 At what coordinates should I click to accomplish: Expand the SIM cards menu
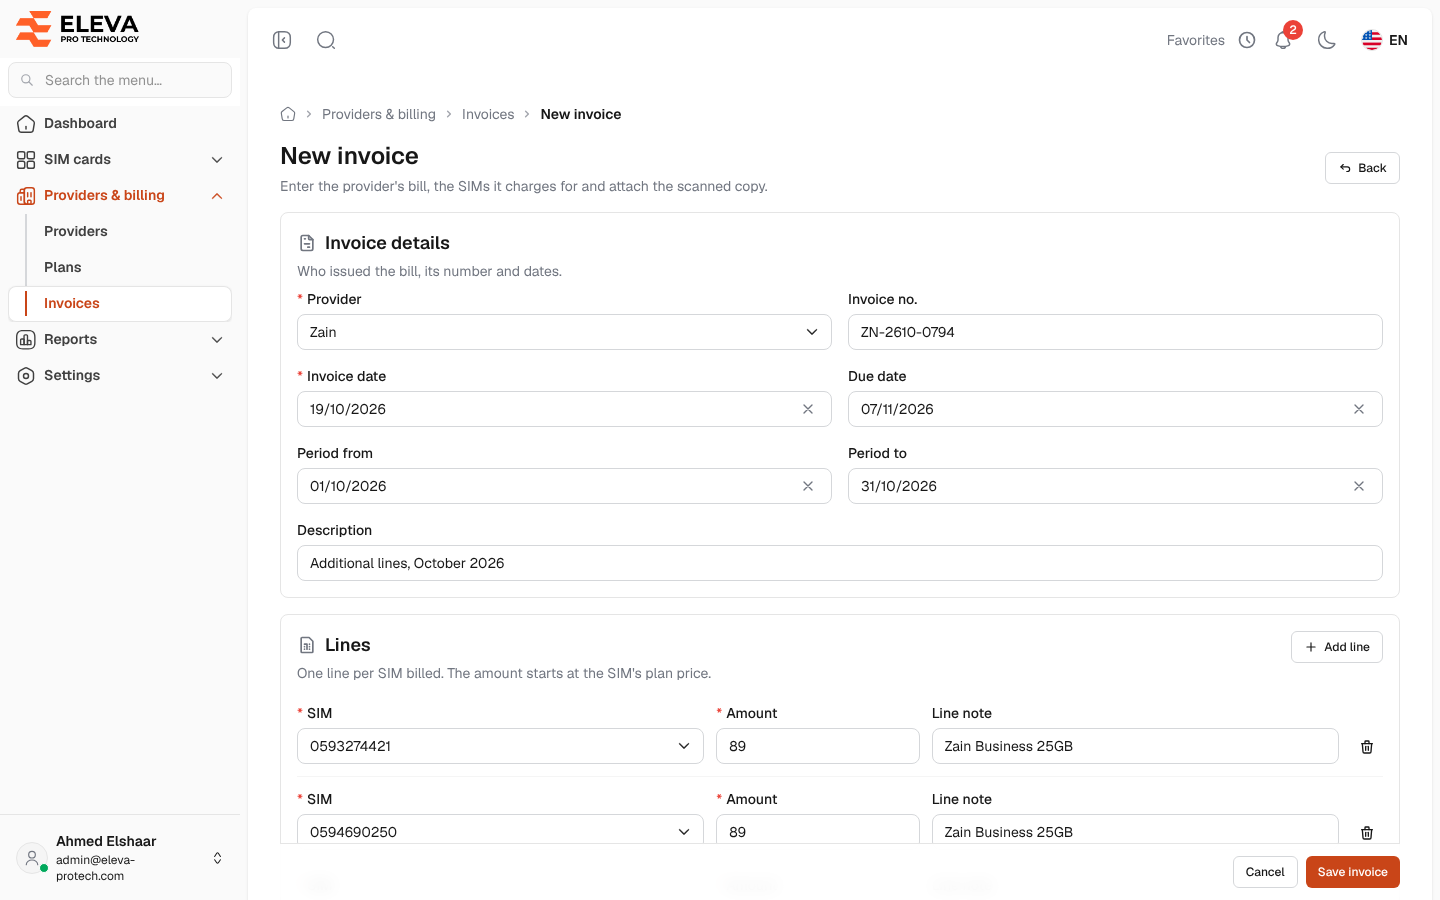coord(120,159)
